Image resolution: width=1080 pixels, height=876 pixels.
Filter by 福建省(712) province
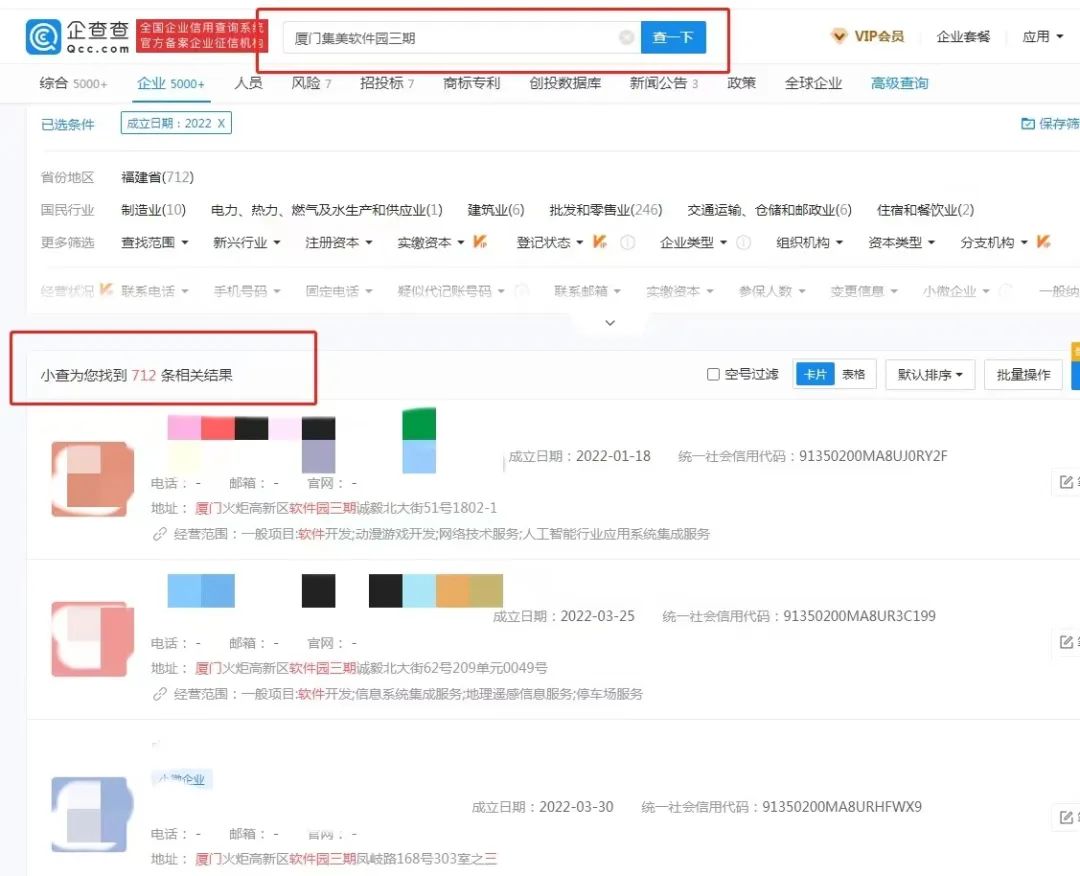tap(158, 177)
